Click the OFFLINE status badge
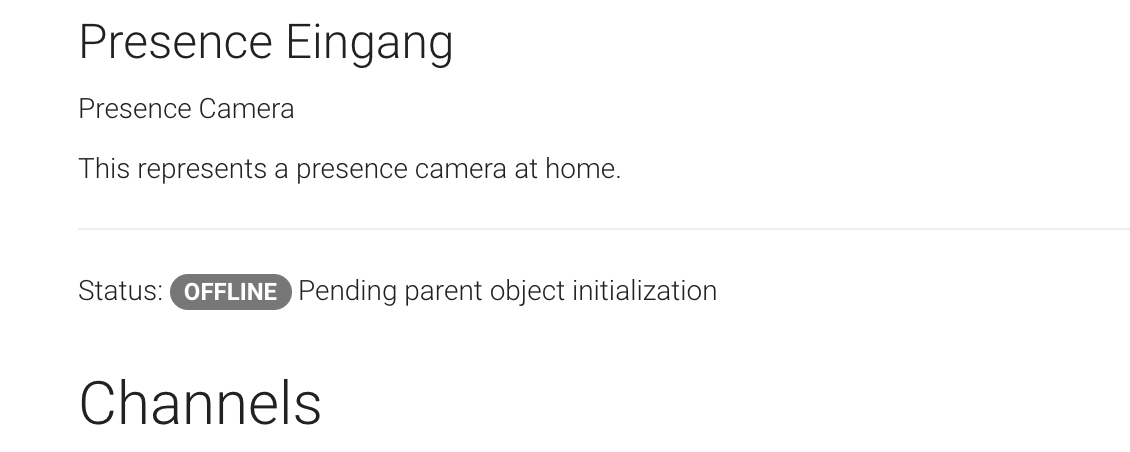This screenshot has width=1130, height=452. pos(230,291)
